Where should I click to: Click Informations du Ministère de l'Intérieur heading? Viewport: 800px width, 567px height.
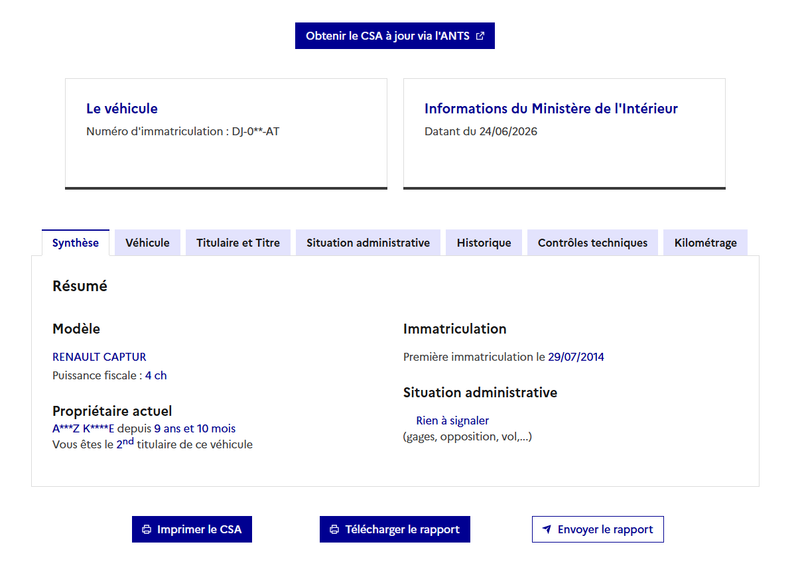551,108
